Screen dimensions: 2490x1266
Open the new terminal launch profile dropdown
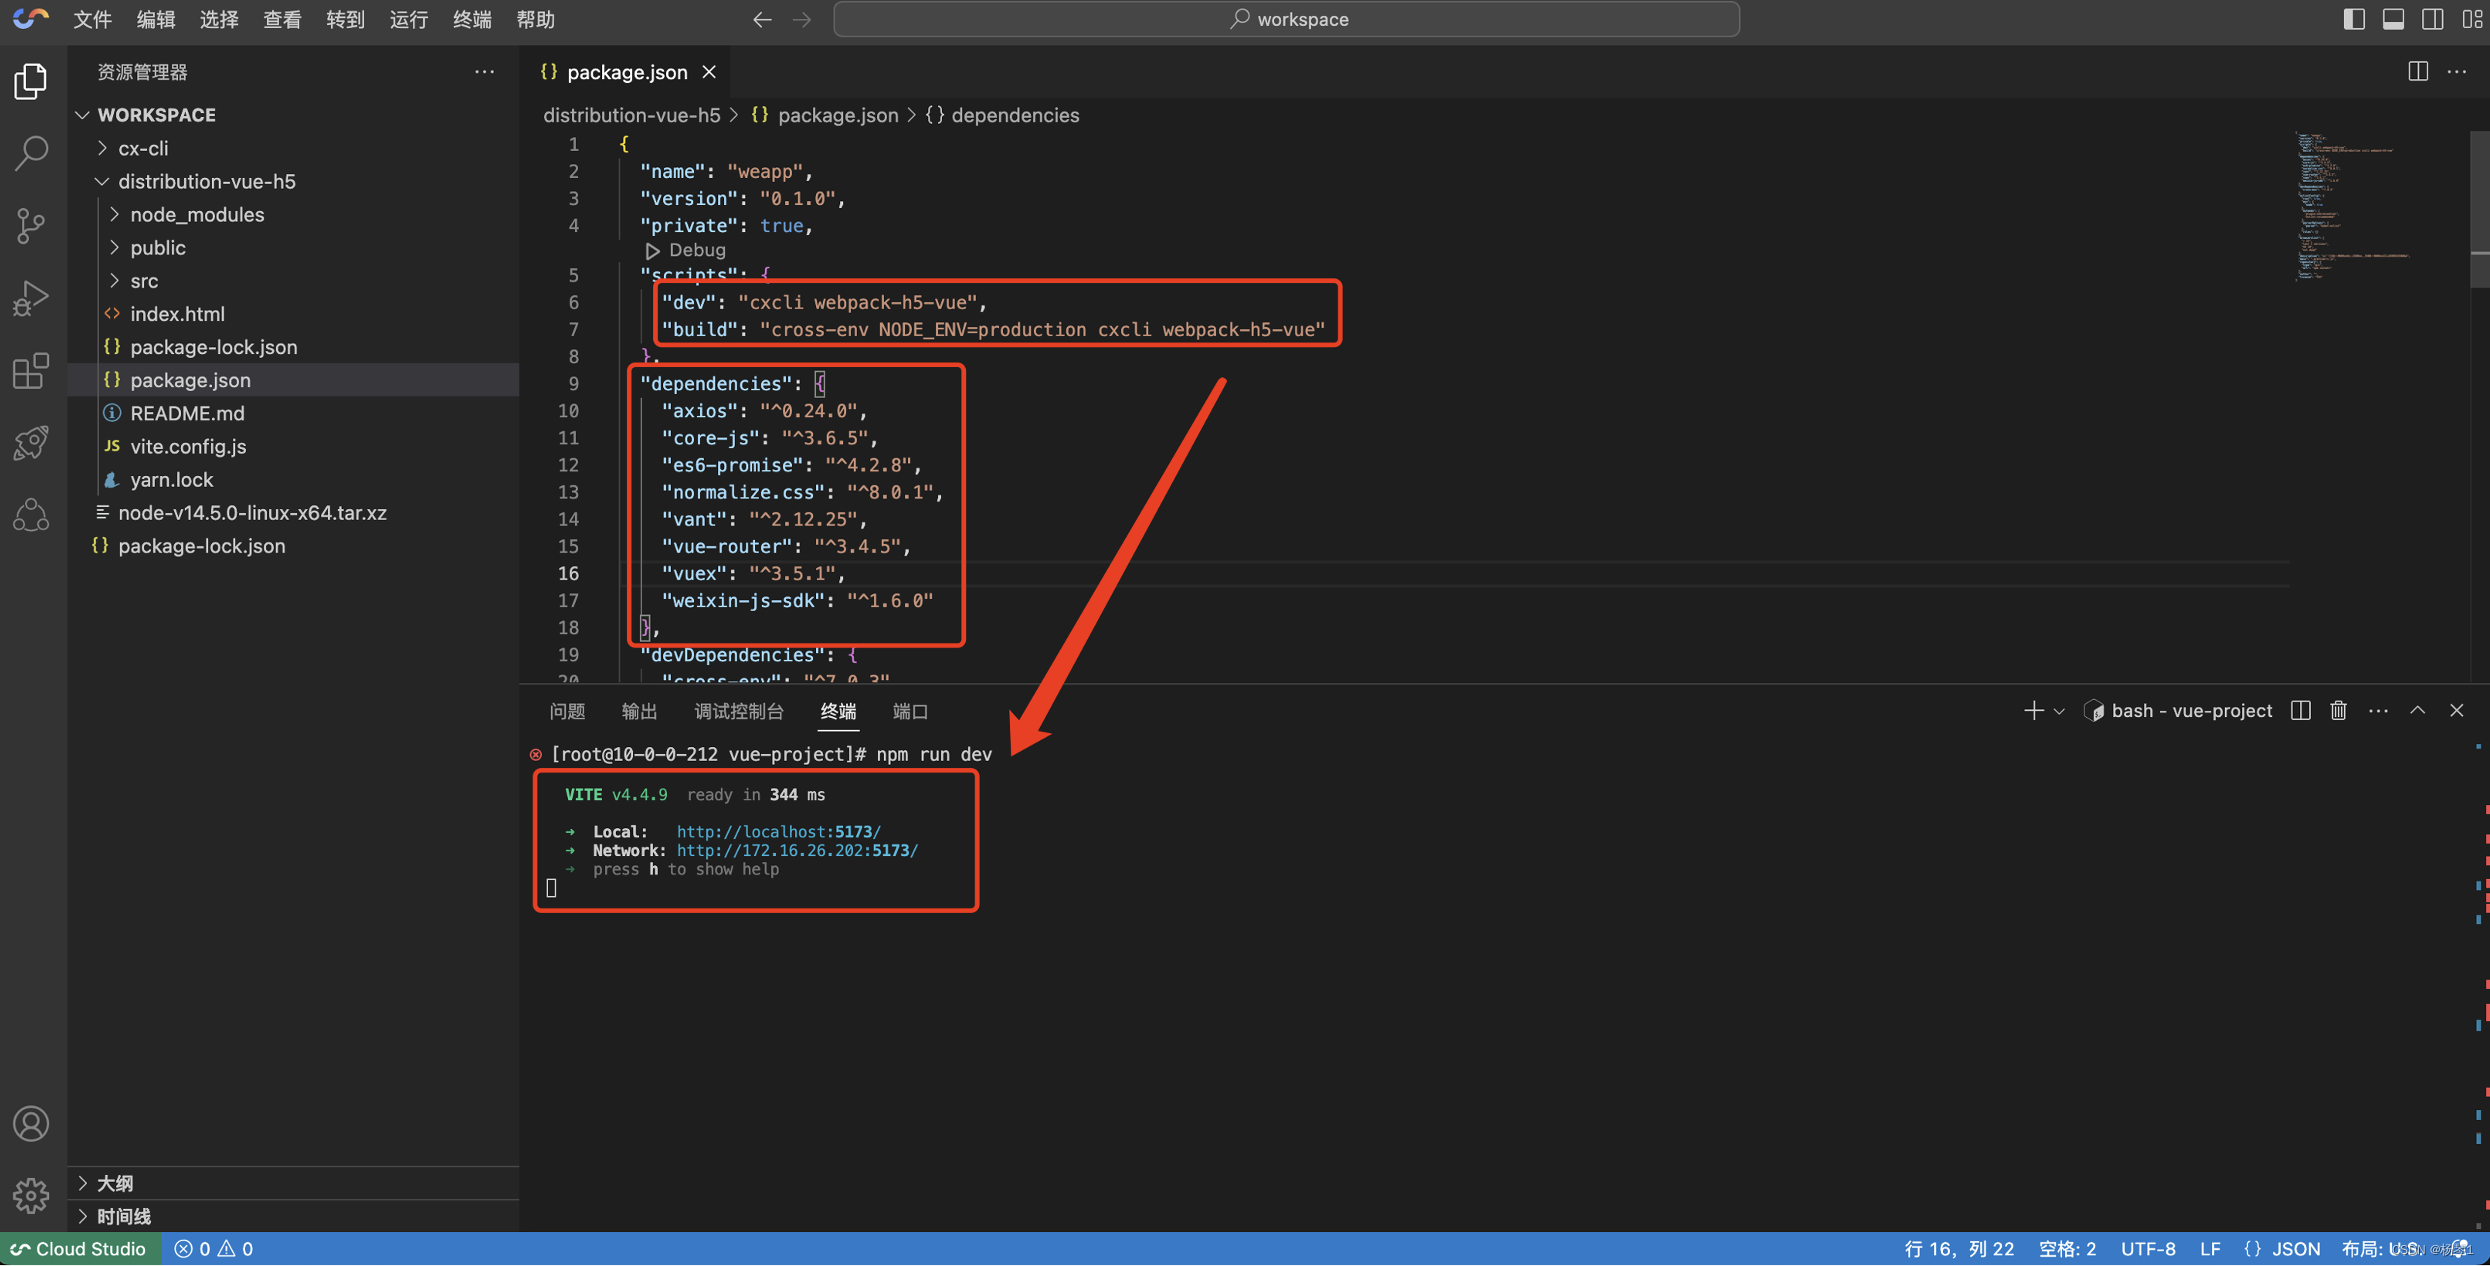(2059, 711)
